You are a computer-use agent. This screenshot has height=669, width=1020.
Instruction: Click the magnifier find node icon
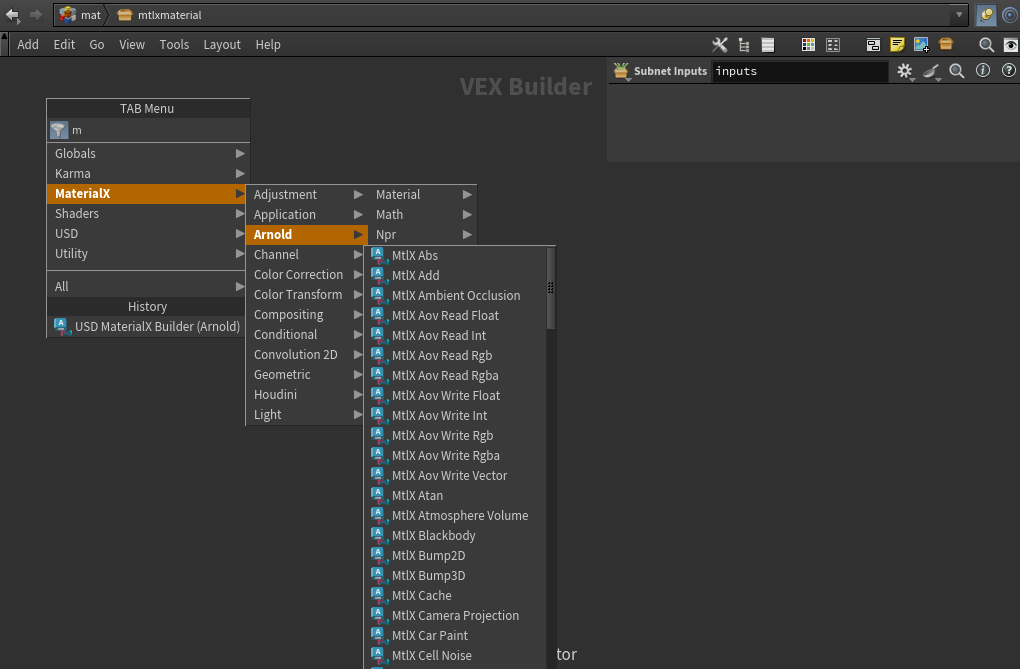pos(986,45)
